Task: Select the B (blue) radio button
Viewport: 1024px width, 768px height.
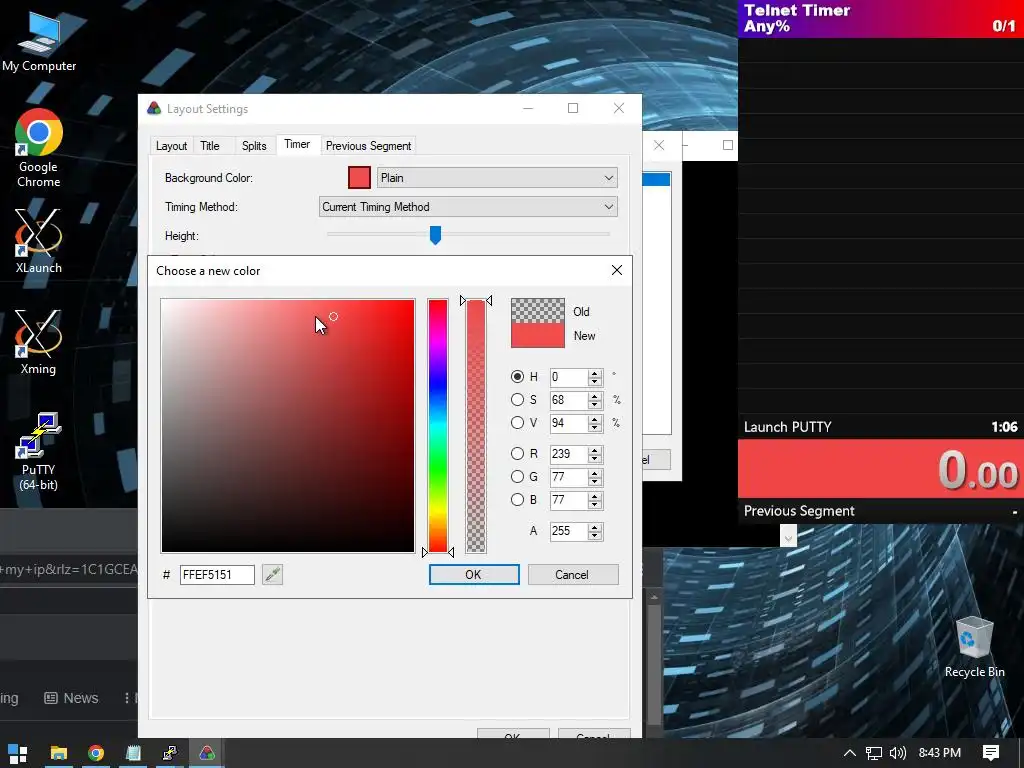Action: point(517,500)
